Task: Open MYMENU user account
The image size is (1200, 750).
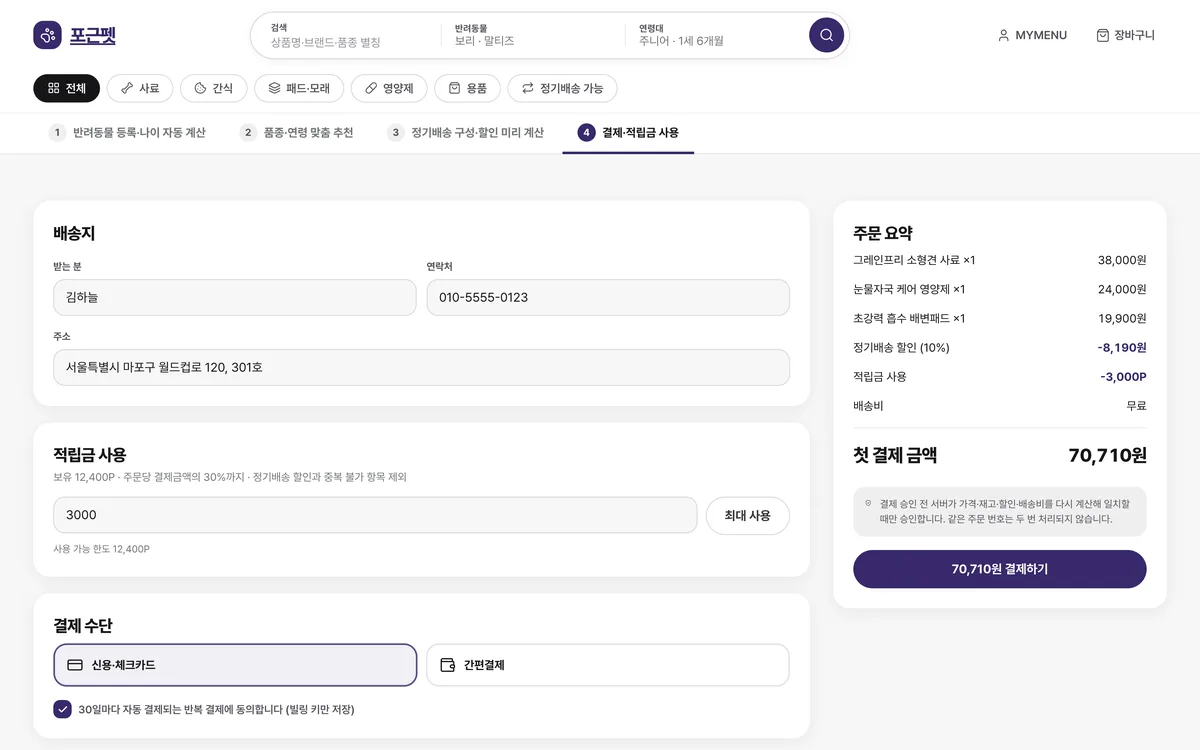Action: [x=1032, y=35]
